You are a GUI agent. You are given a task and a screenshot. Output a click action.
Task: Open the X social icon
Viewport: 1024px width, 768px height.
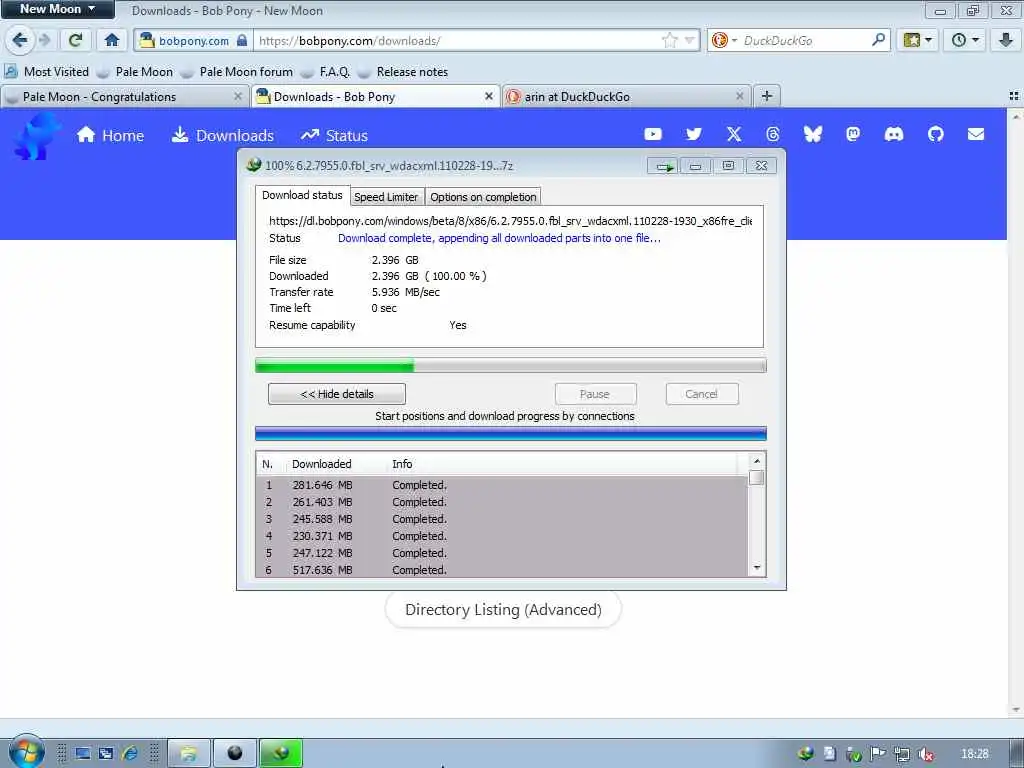point(734,135)
